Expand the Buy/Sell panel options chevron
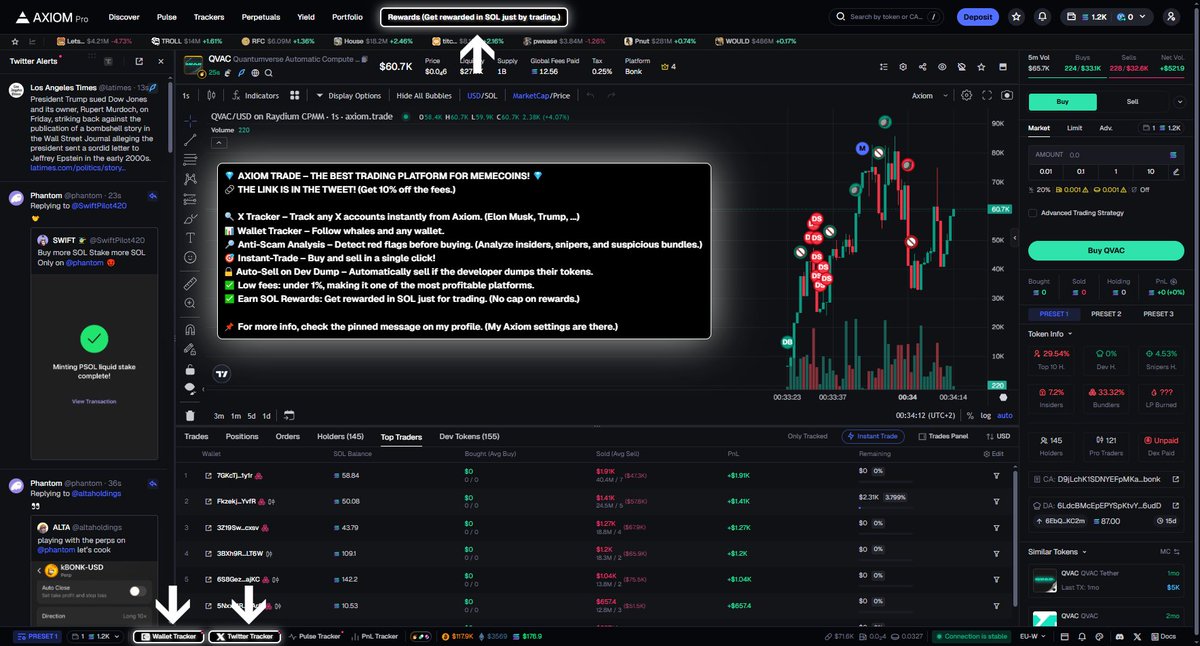This screenshot has height=646, width=1200. pos(1181,101)
